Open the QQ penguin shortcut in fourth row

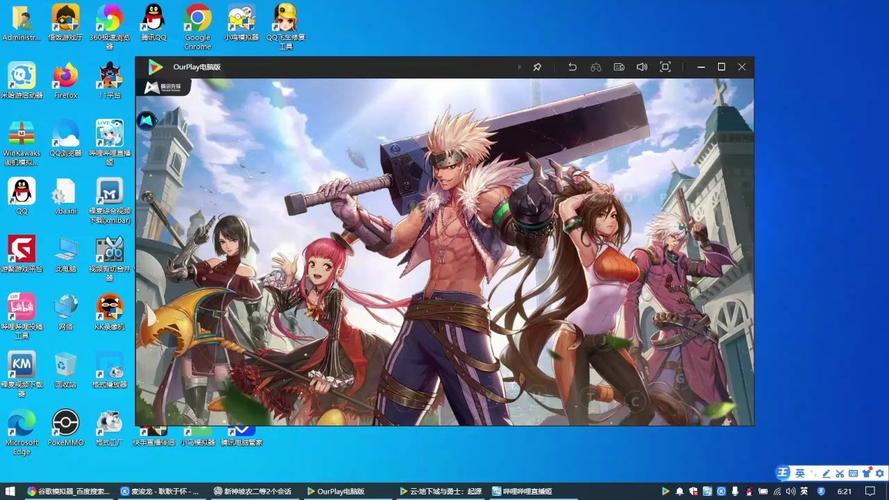pos(22,196)
